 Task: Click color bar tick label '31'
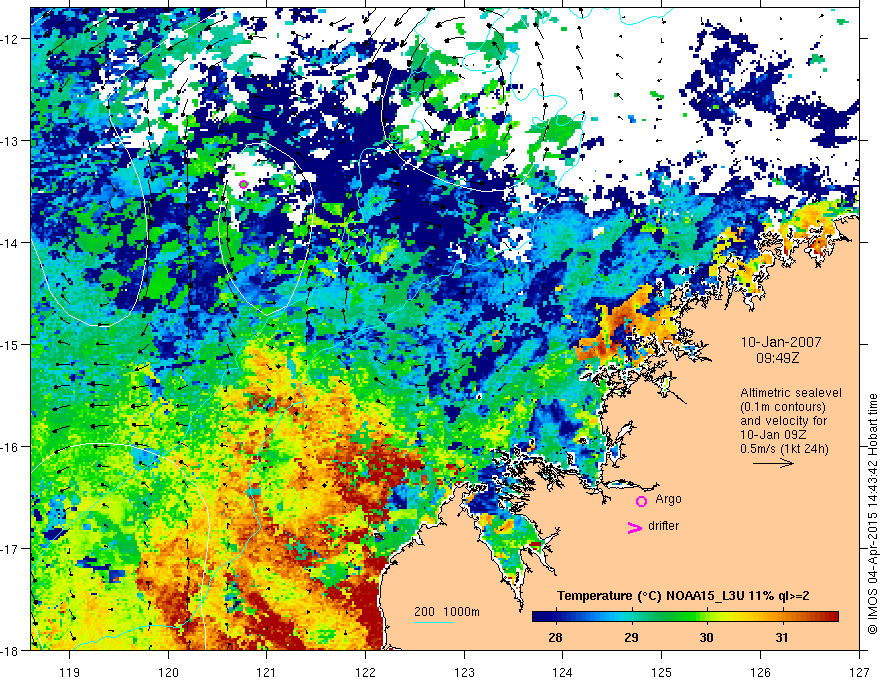pyautogui.click(x=781, y=638)
